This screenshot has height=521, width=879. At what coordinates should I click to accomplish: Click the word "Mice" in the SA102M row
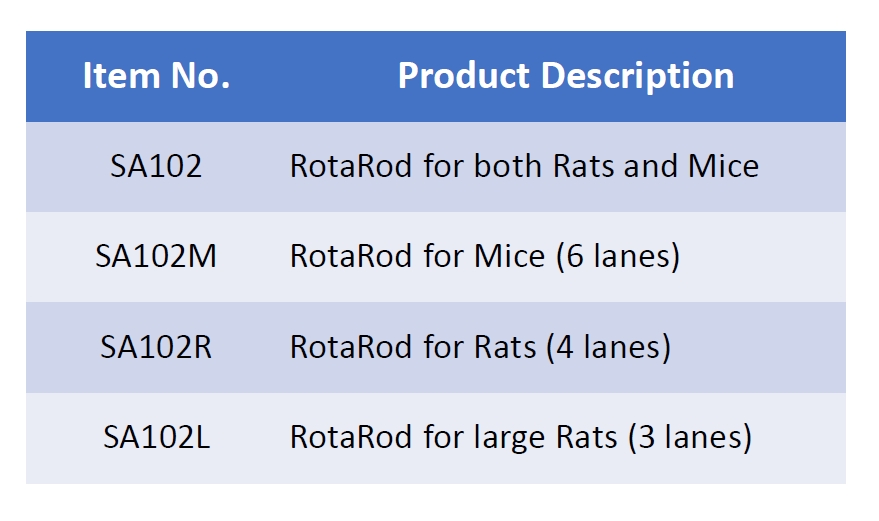pyautogui.click(x=496, y=257)
